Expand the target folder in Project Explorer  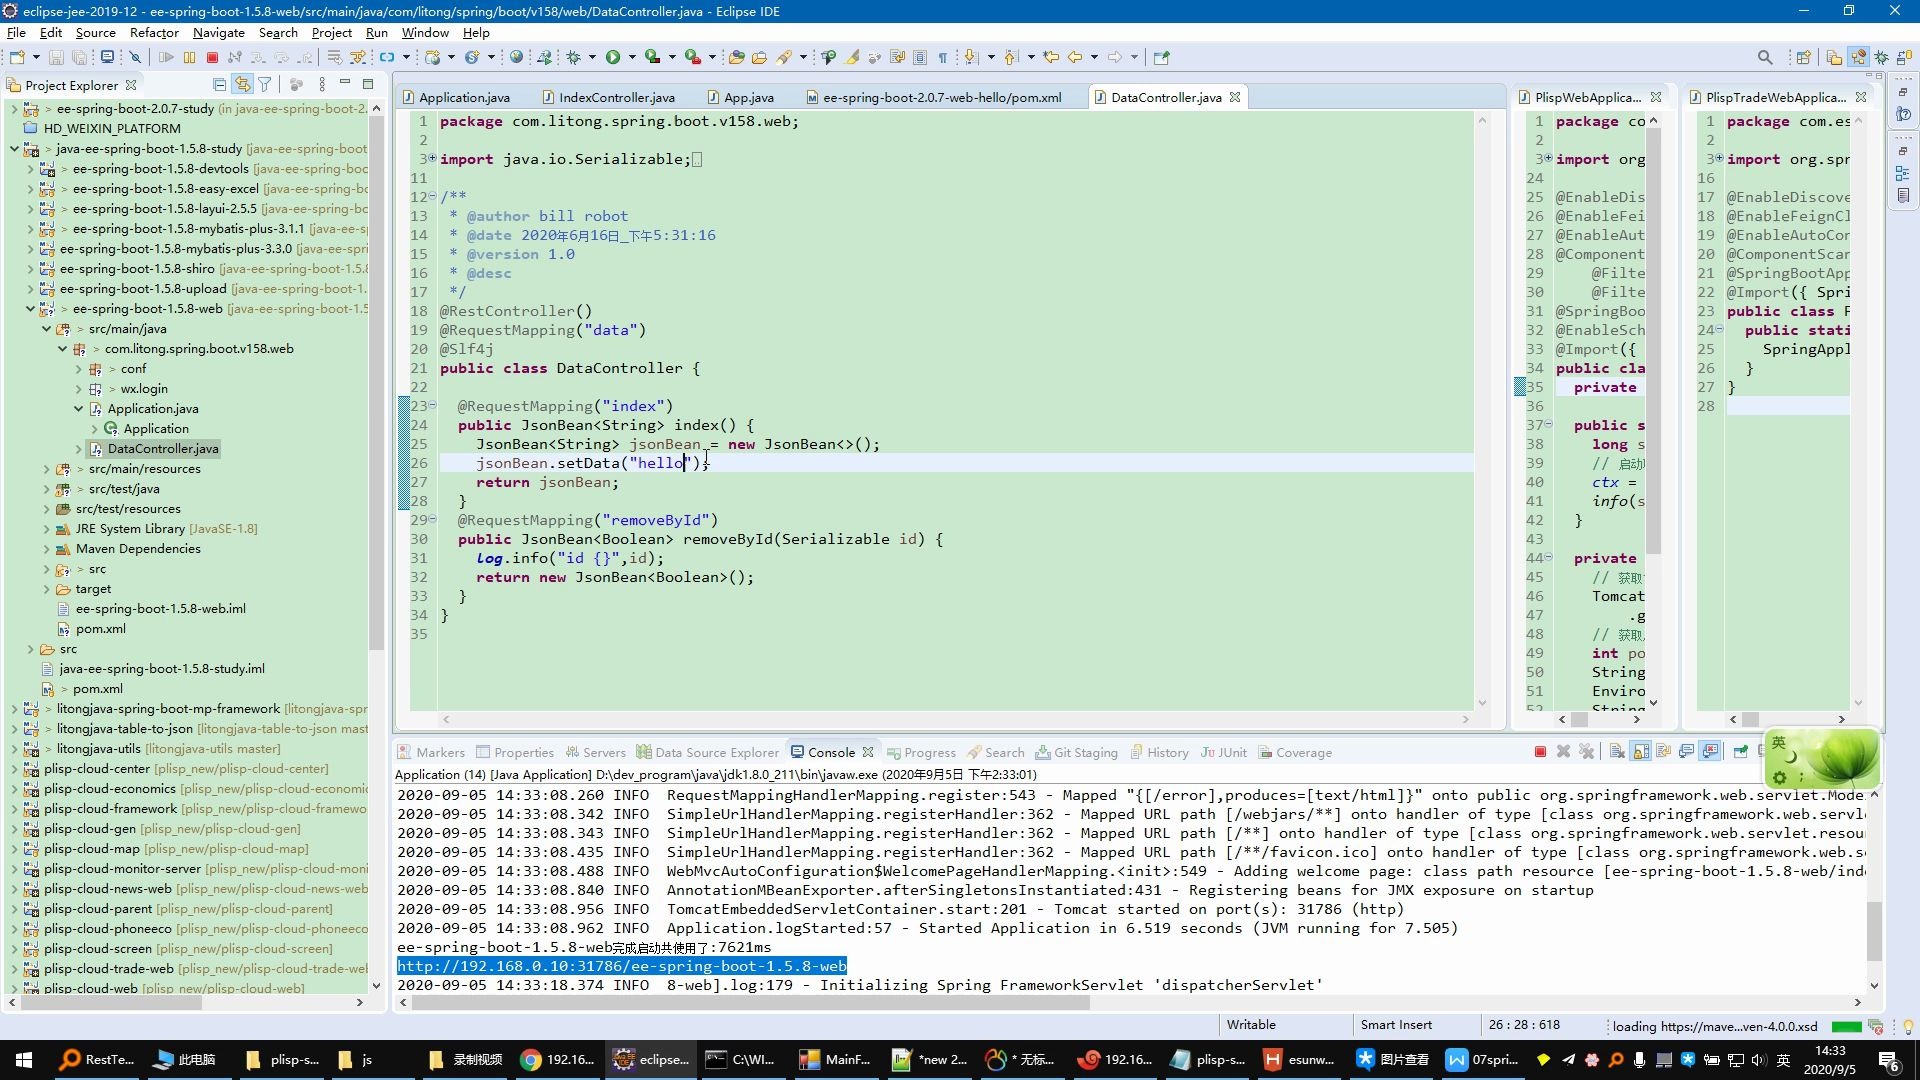49,588
